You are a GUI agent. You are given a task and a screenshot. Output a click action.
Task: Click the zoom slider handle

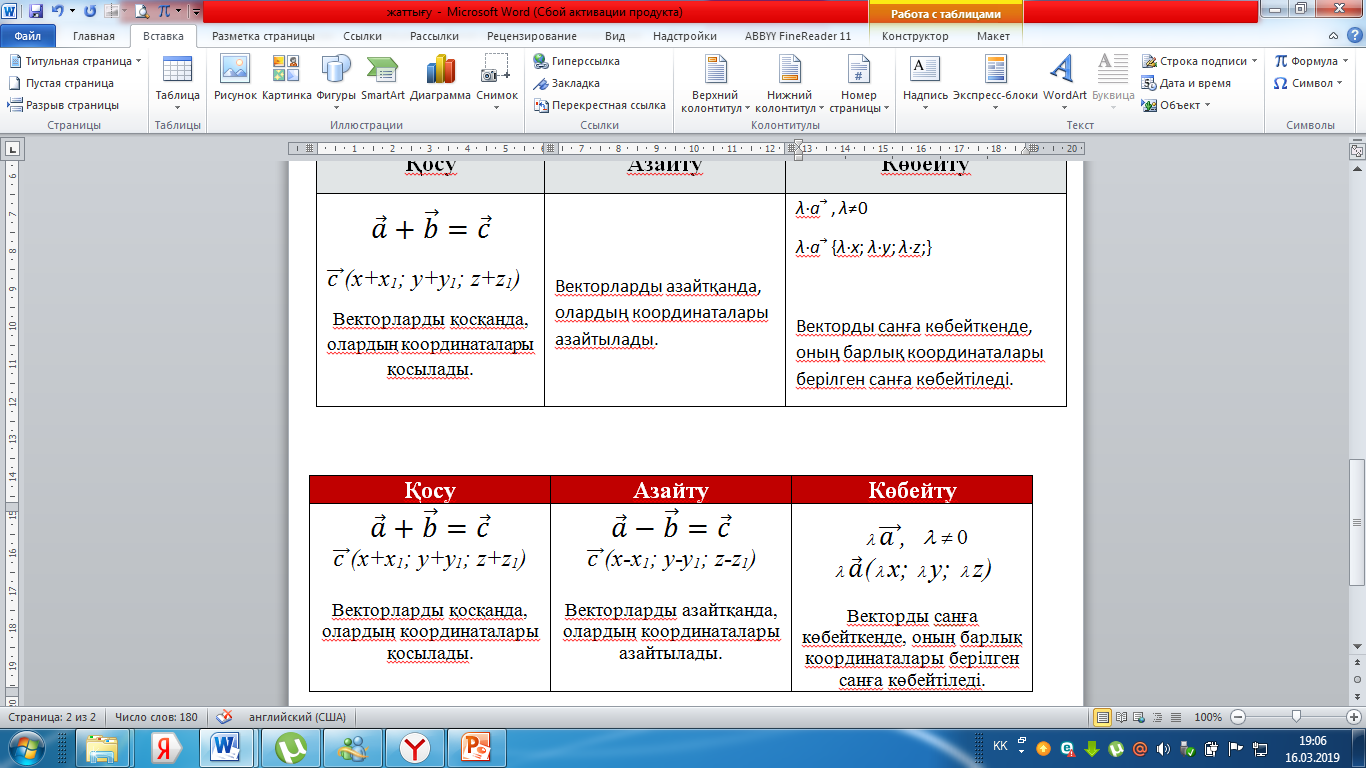point(1296,717)
